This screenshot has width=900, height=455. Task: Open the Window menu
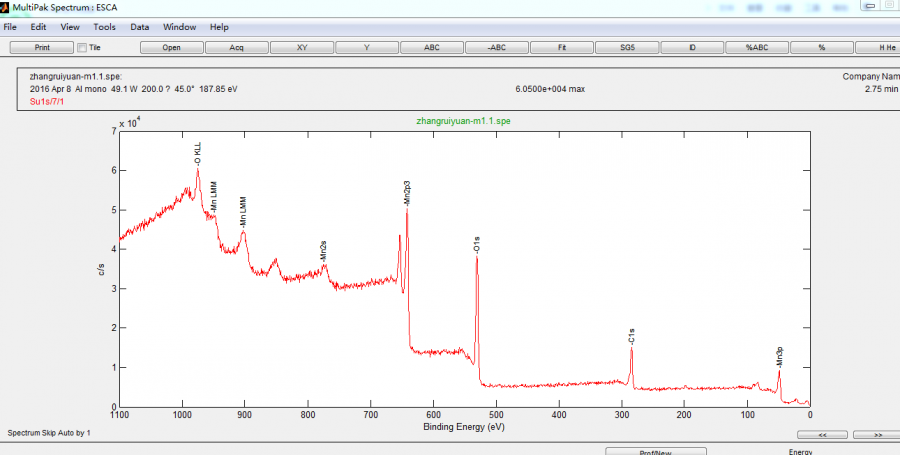[x=180, y=27]
